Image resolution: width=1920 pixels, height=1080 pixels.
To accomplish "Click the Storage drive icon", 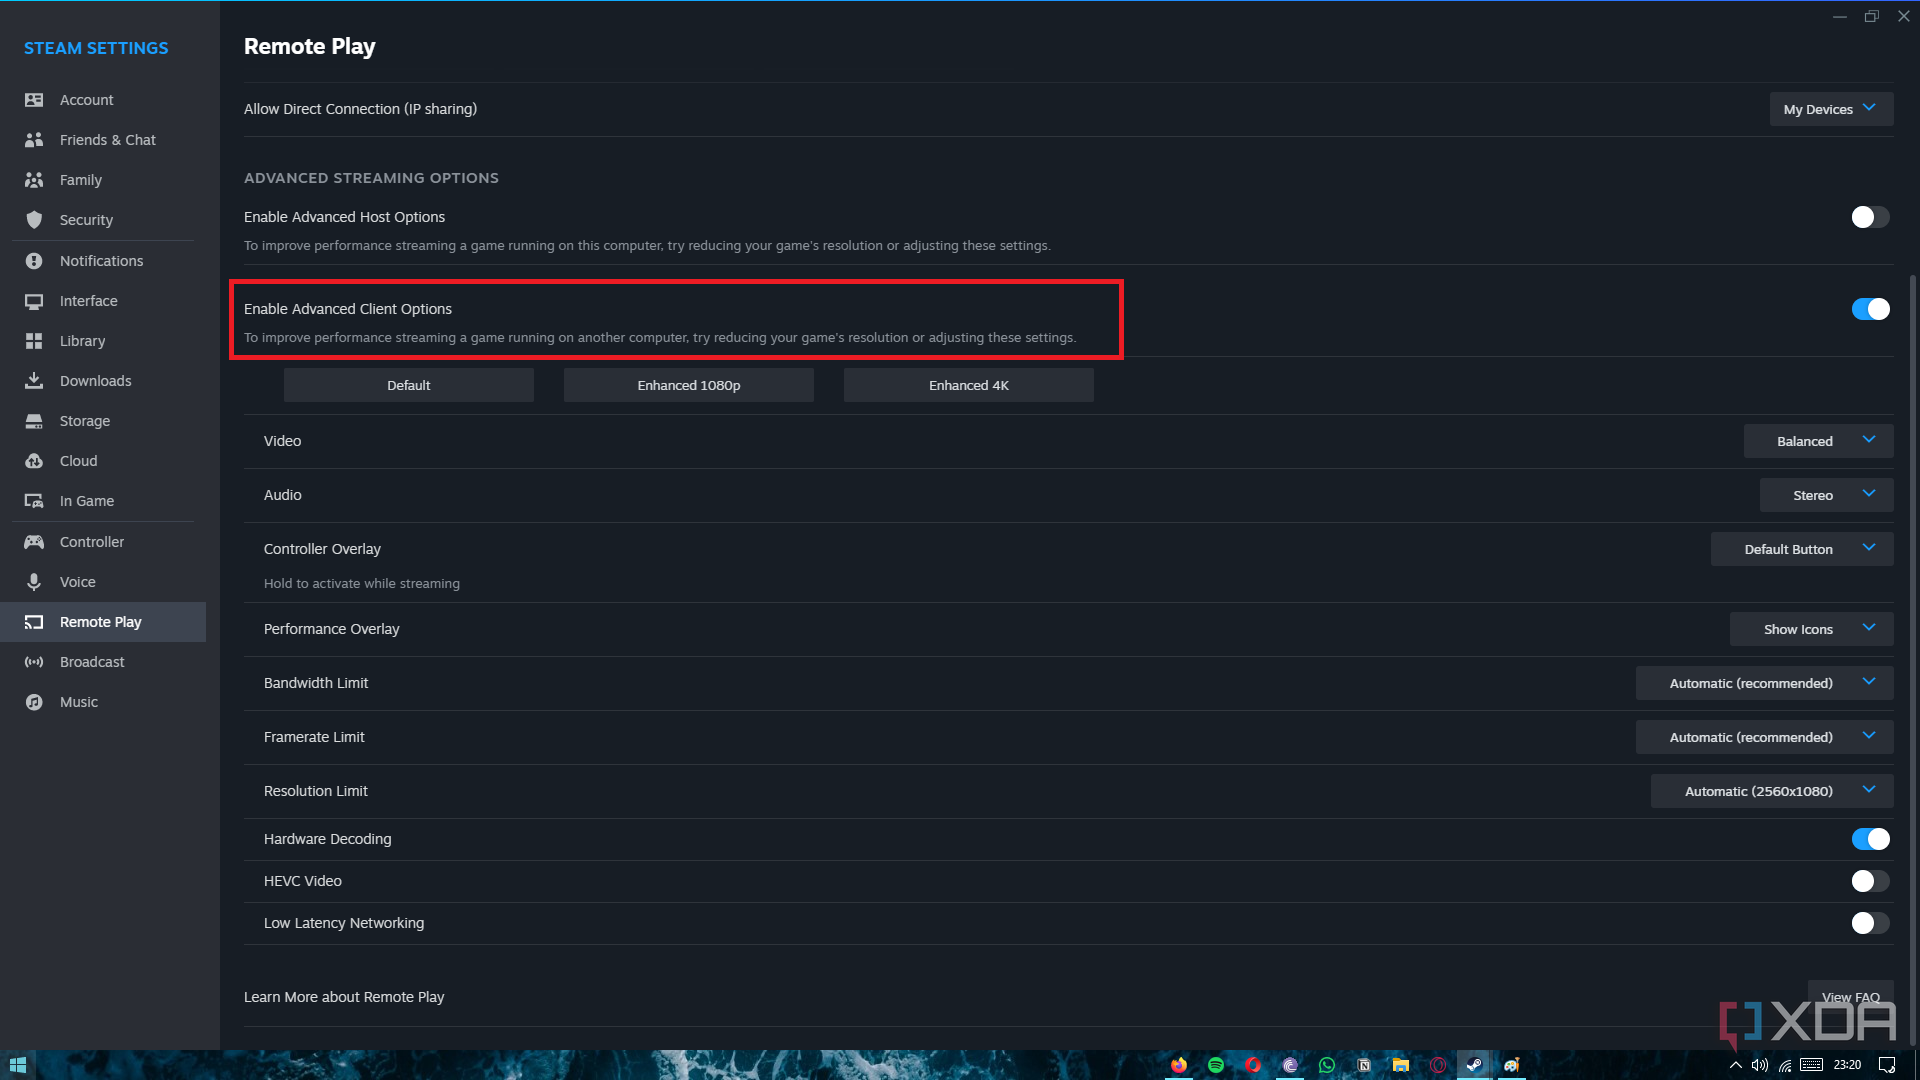I will click(x=34, y=421).
